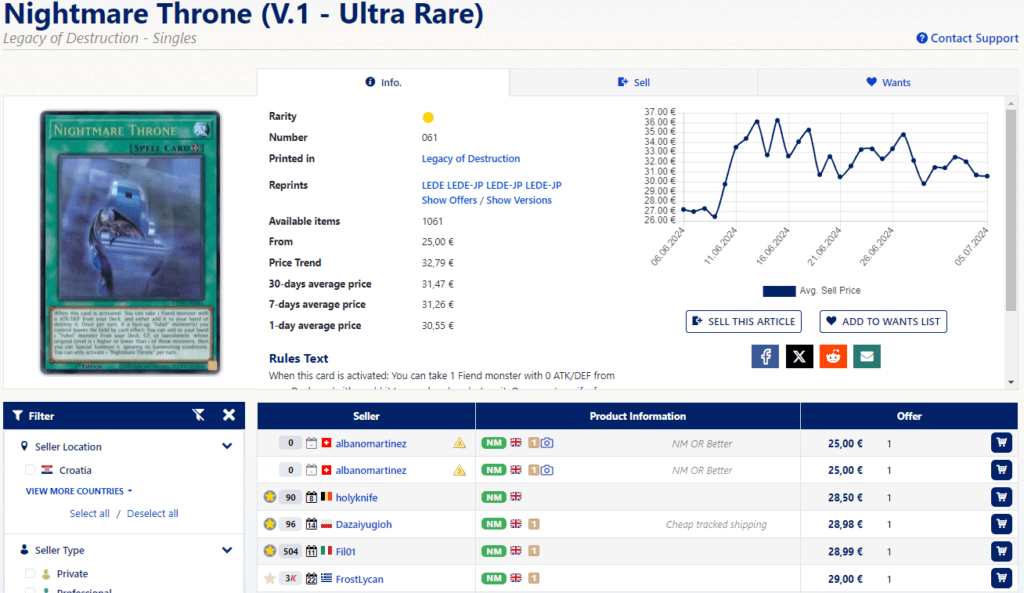Click Deselect all seller locations
Image resolution: width=1024 pixels, height=593 pixels.
point(152,513)
